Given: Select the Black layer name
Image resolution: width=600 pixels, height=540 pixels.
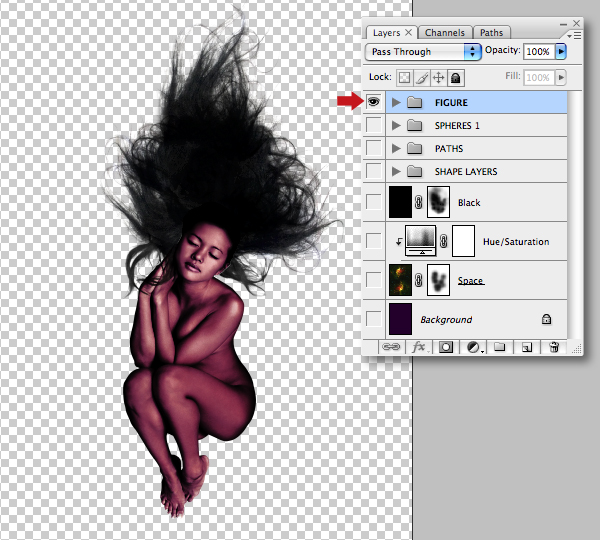Looking at the screenshot, I should click(469, 202).
